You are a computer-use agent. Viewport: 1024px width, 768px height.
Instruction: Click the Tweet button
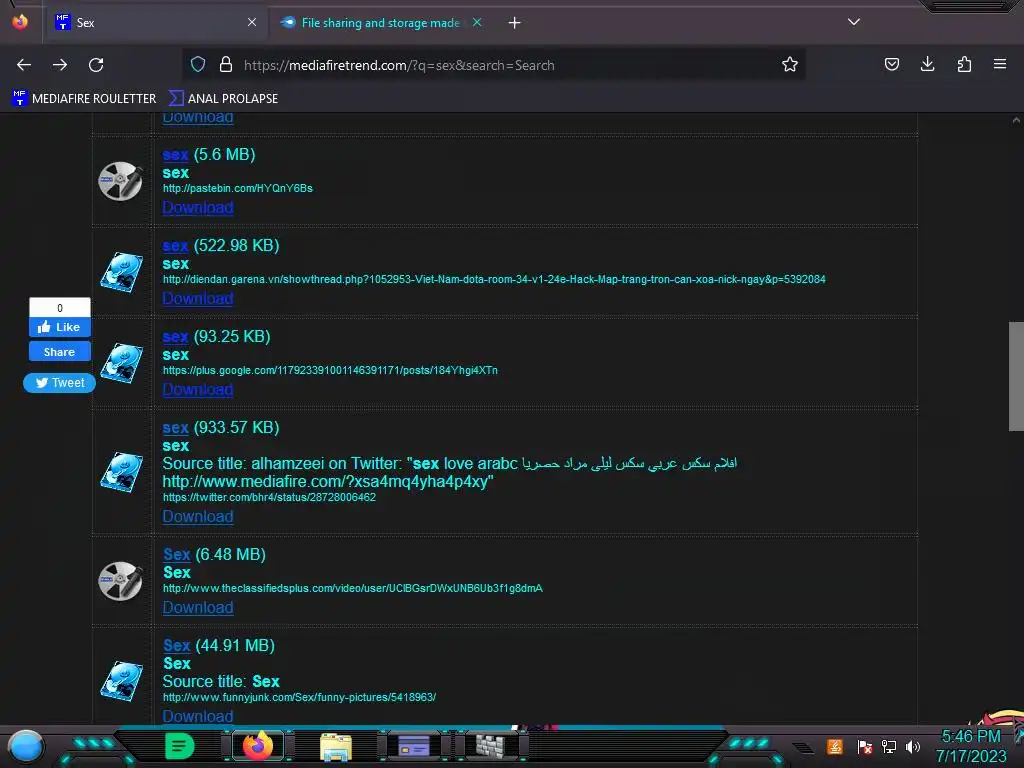59,383
